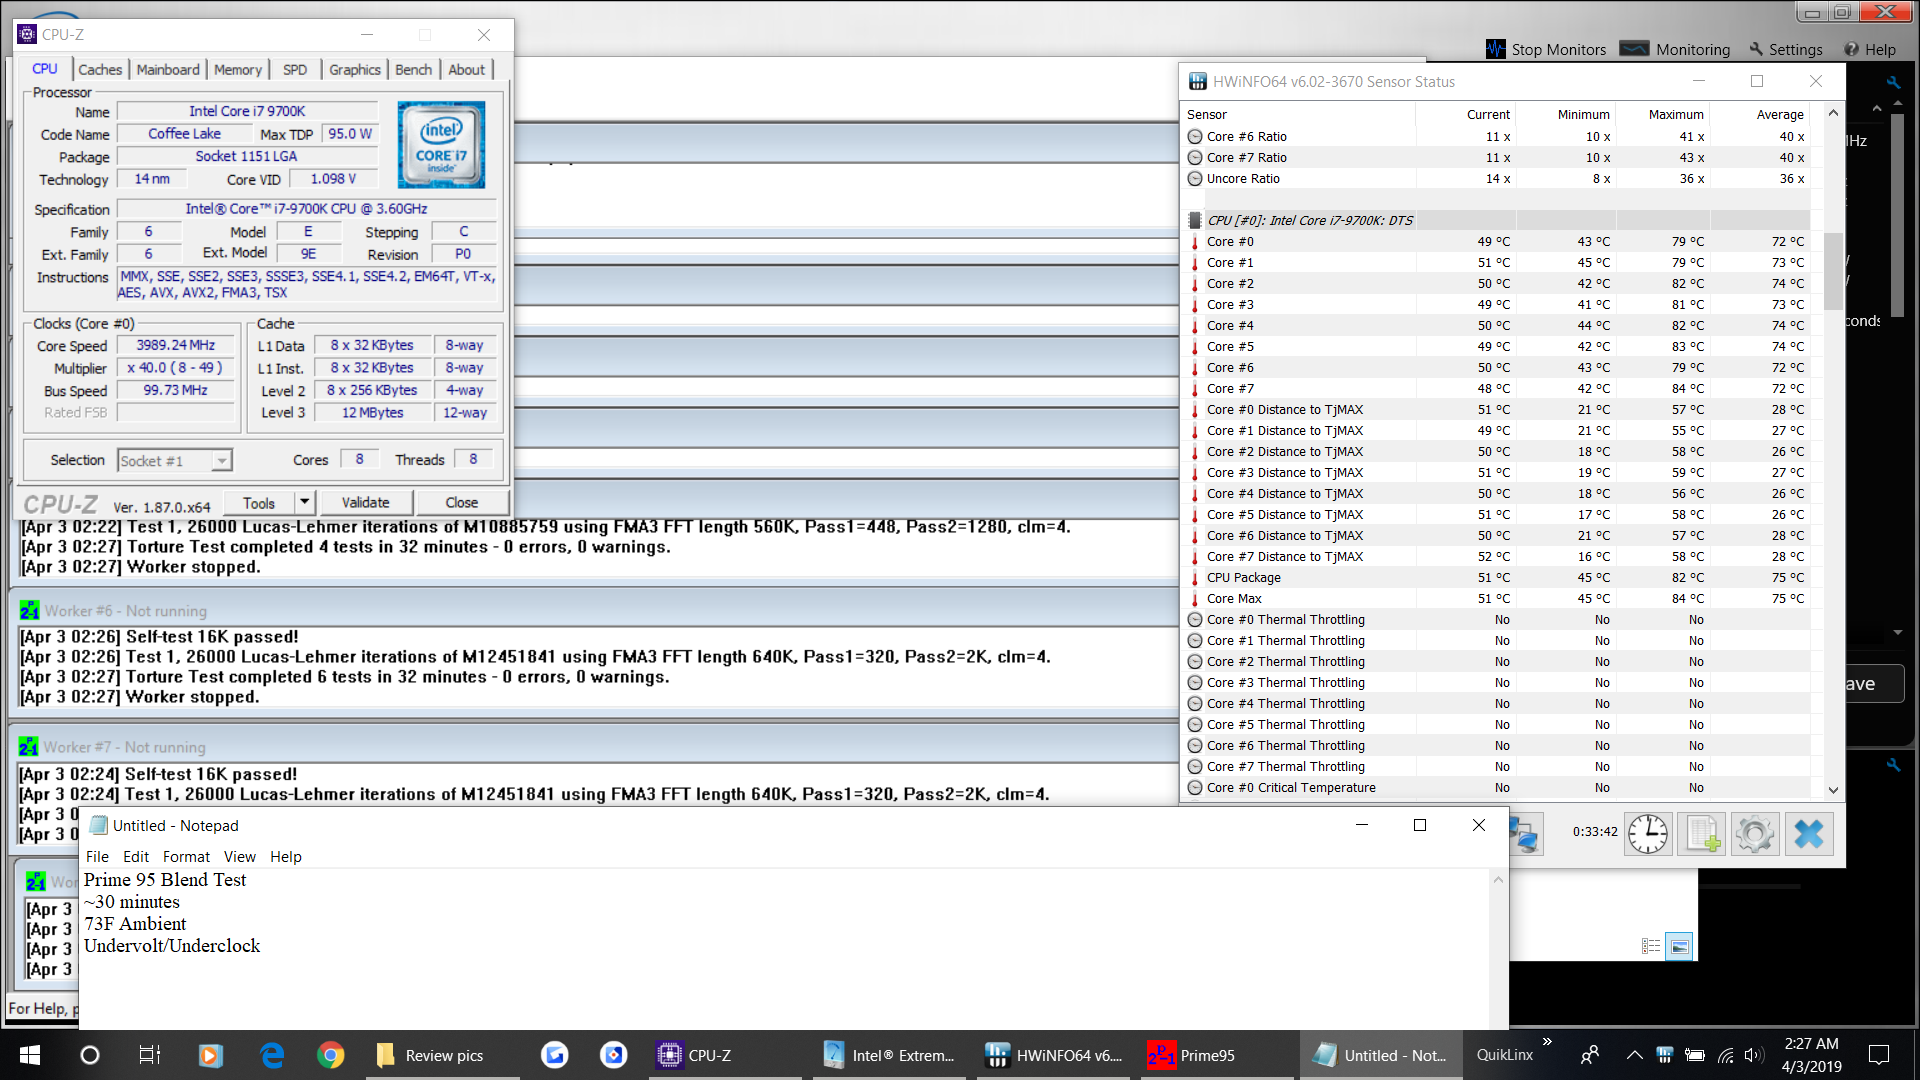Switch to the SPD tab
Viewport: 1920px width, 1080px height.
coord(295,69)
